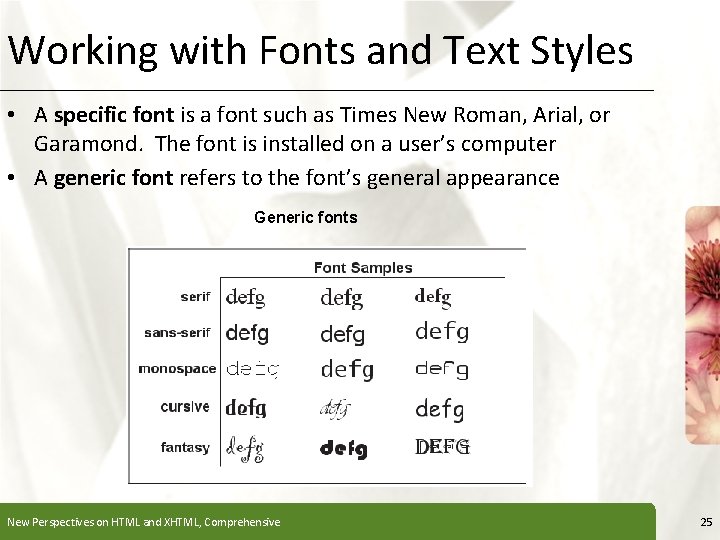Click the first sans-serif 'defg' sample
Image resolution: width=720 pixels, height=540 pixels.
click(x=247, y=333)
